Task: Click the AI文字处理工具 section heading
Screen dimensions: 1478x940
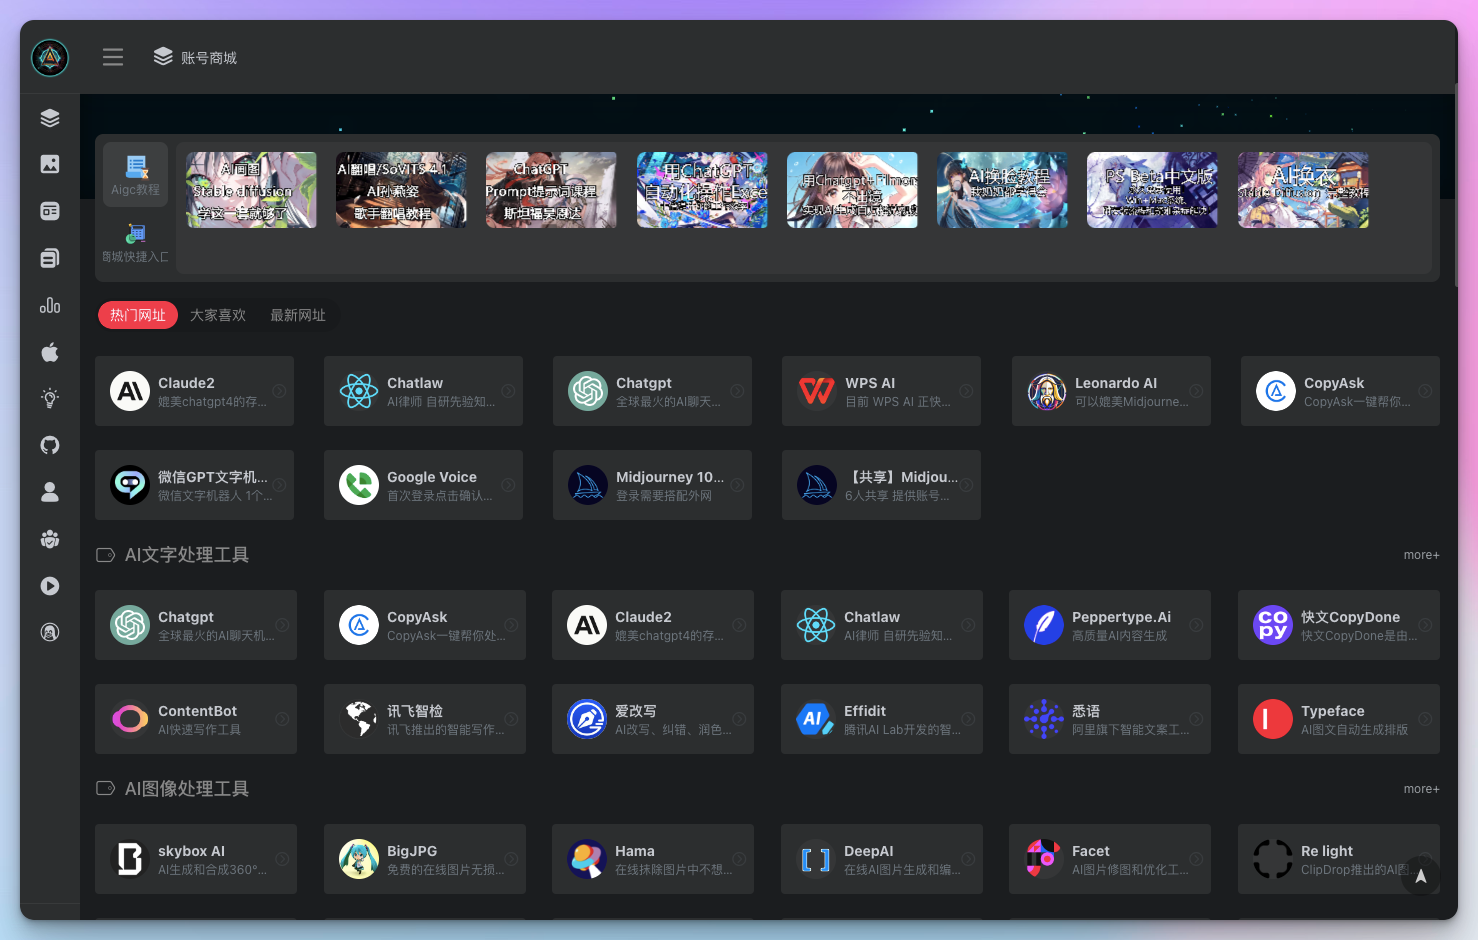Action: 187,555
